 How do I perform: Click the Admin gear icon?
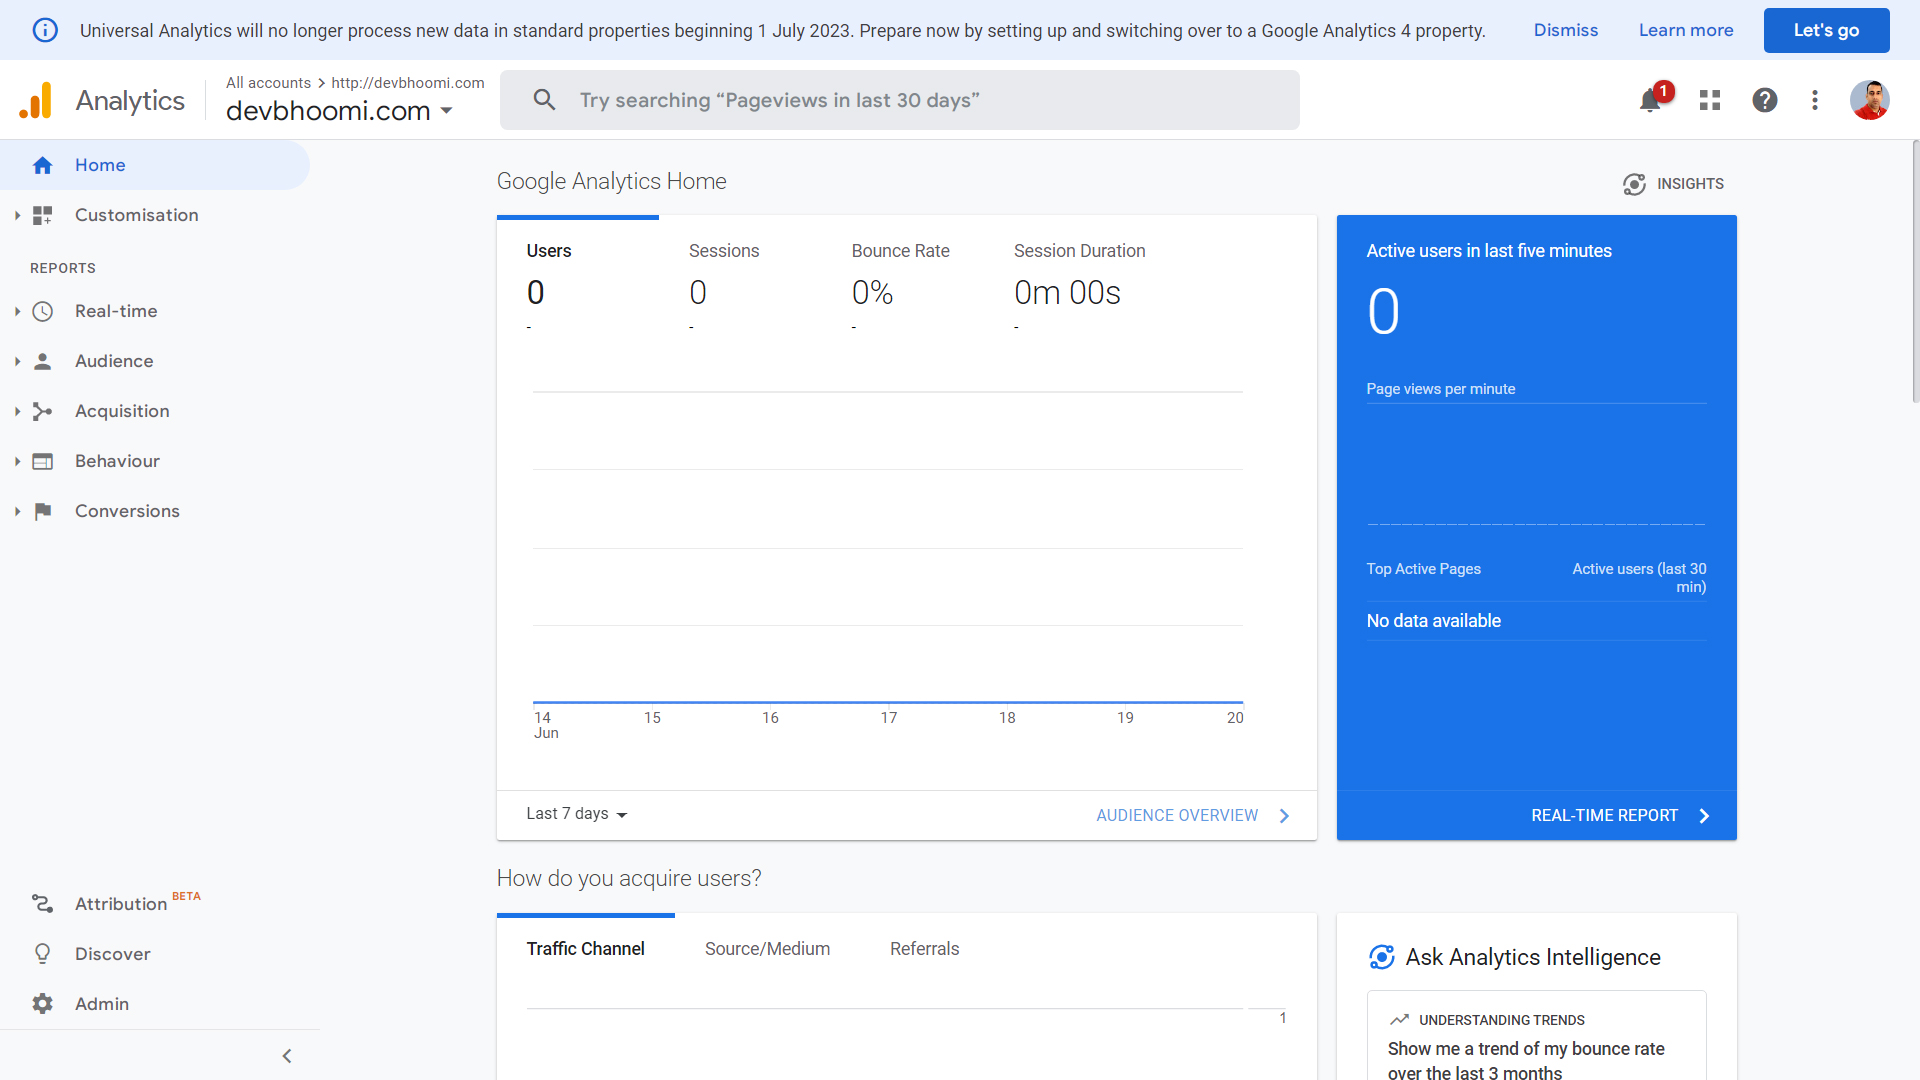(42, 1003)
